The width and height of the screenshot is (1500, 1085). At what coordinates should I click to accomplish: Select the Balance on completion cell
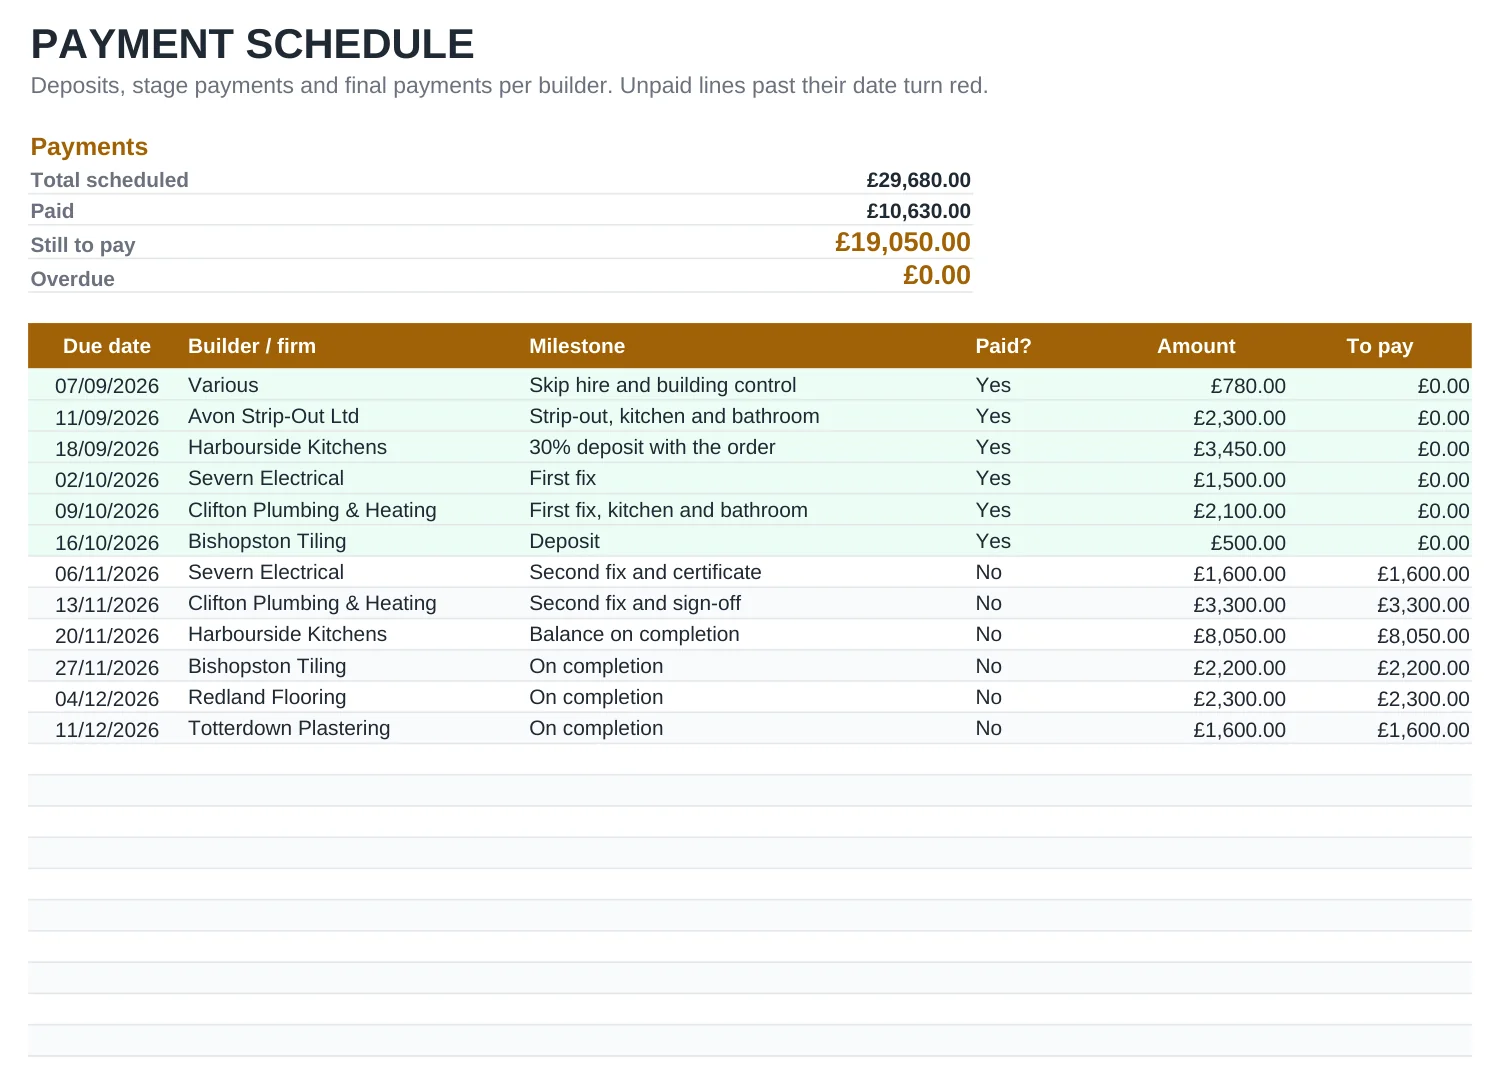click(634, 634)
